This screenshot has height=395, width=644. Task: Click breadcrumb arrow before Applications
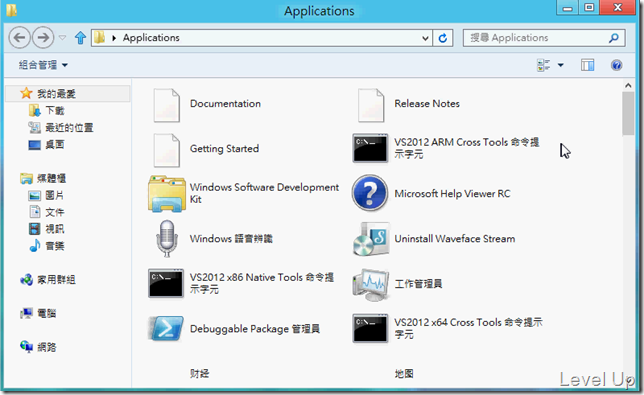click(x=114, y=38)
